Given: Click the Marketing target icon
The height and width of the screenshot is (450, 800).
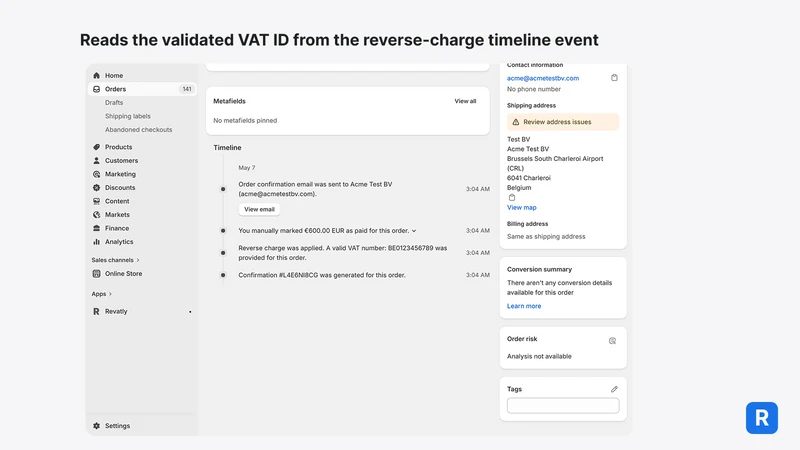Looking at the screenshot, I should click(x=96, y=174).
